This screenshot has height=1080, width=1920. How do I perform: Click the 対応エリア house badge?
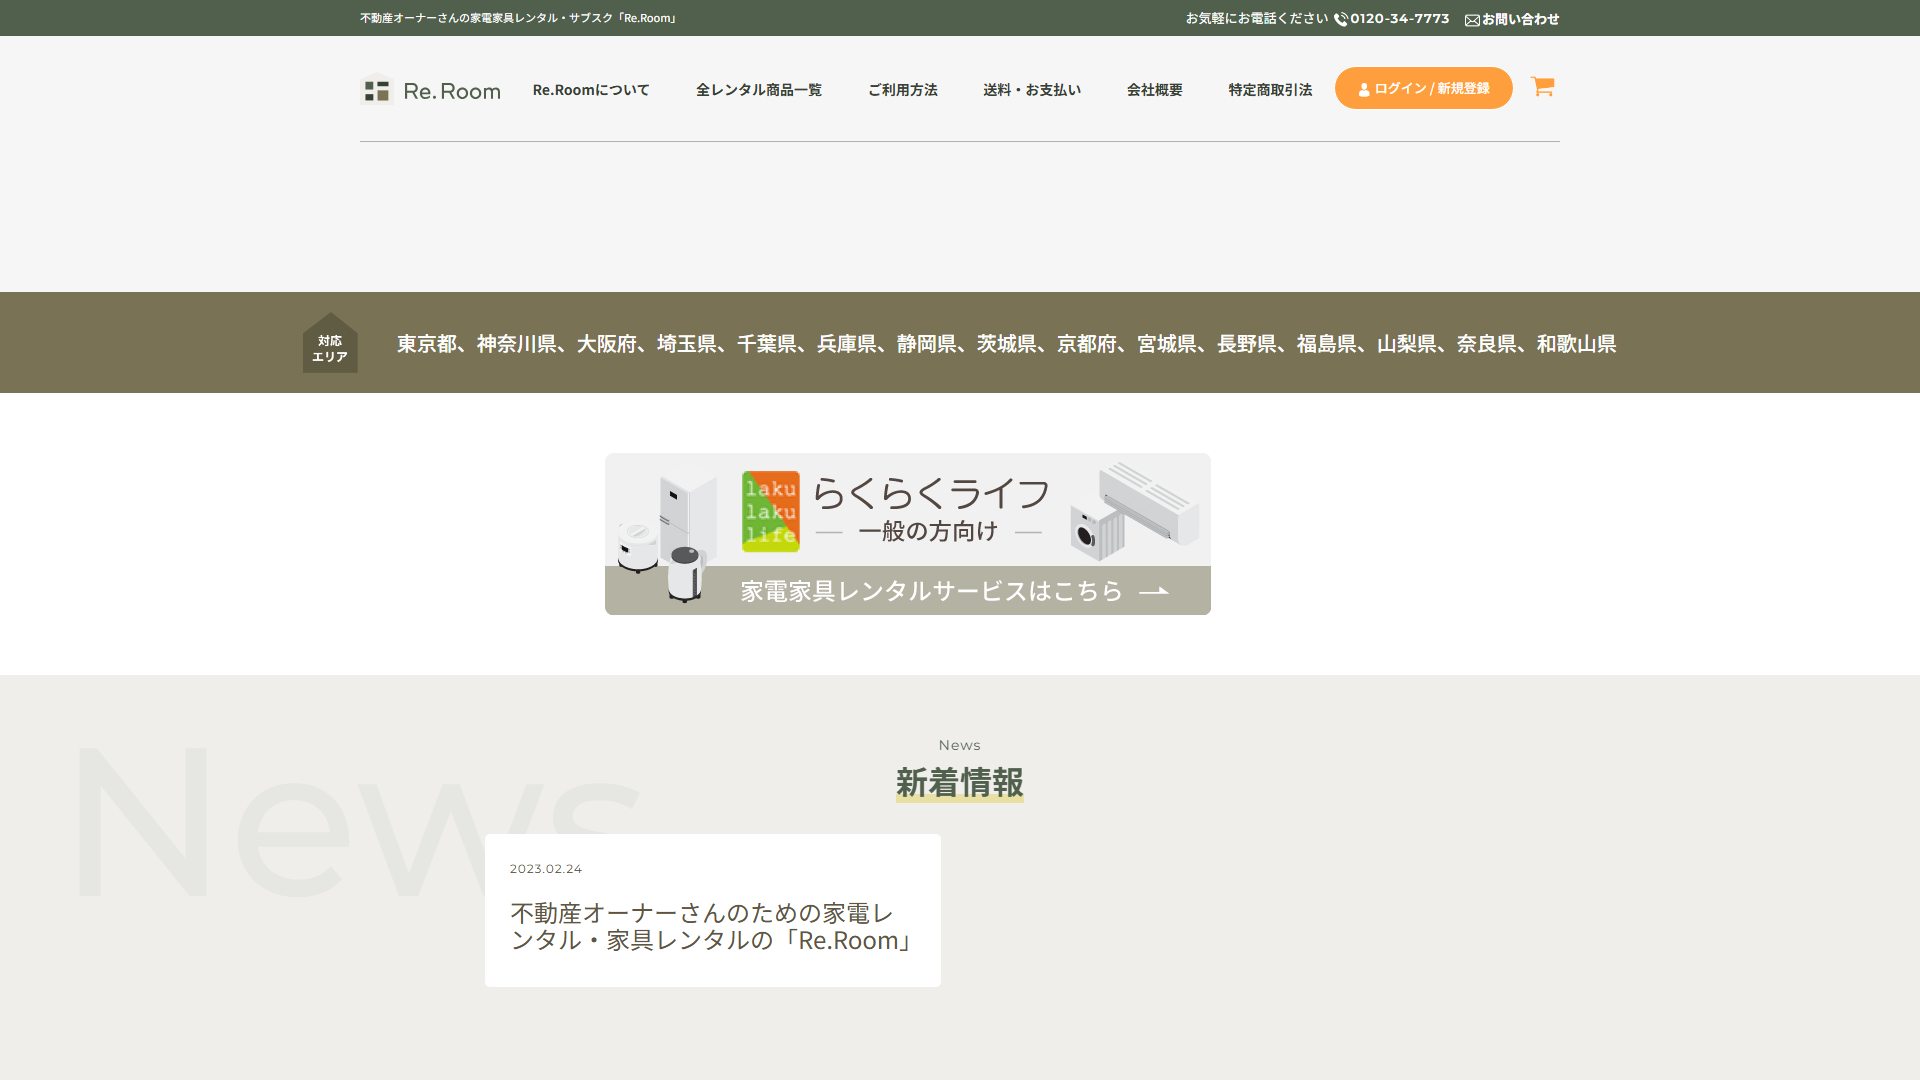click(x=330, y=343)
